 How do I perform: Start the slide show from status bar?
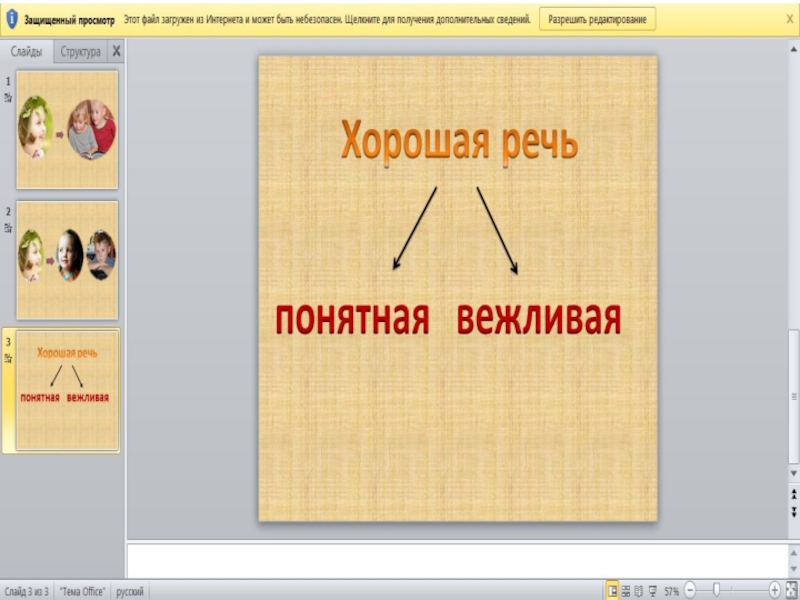pyautogui.click(x=653, y=591)
